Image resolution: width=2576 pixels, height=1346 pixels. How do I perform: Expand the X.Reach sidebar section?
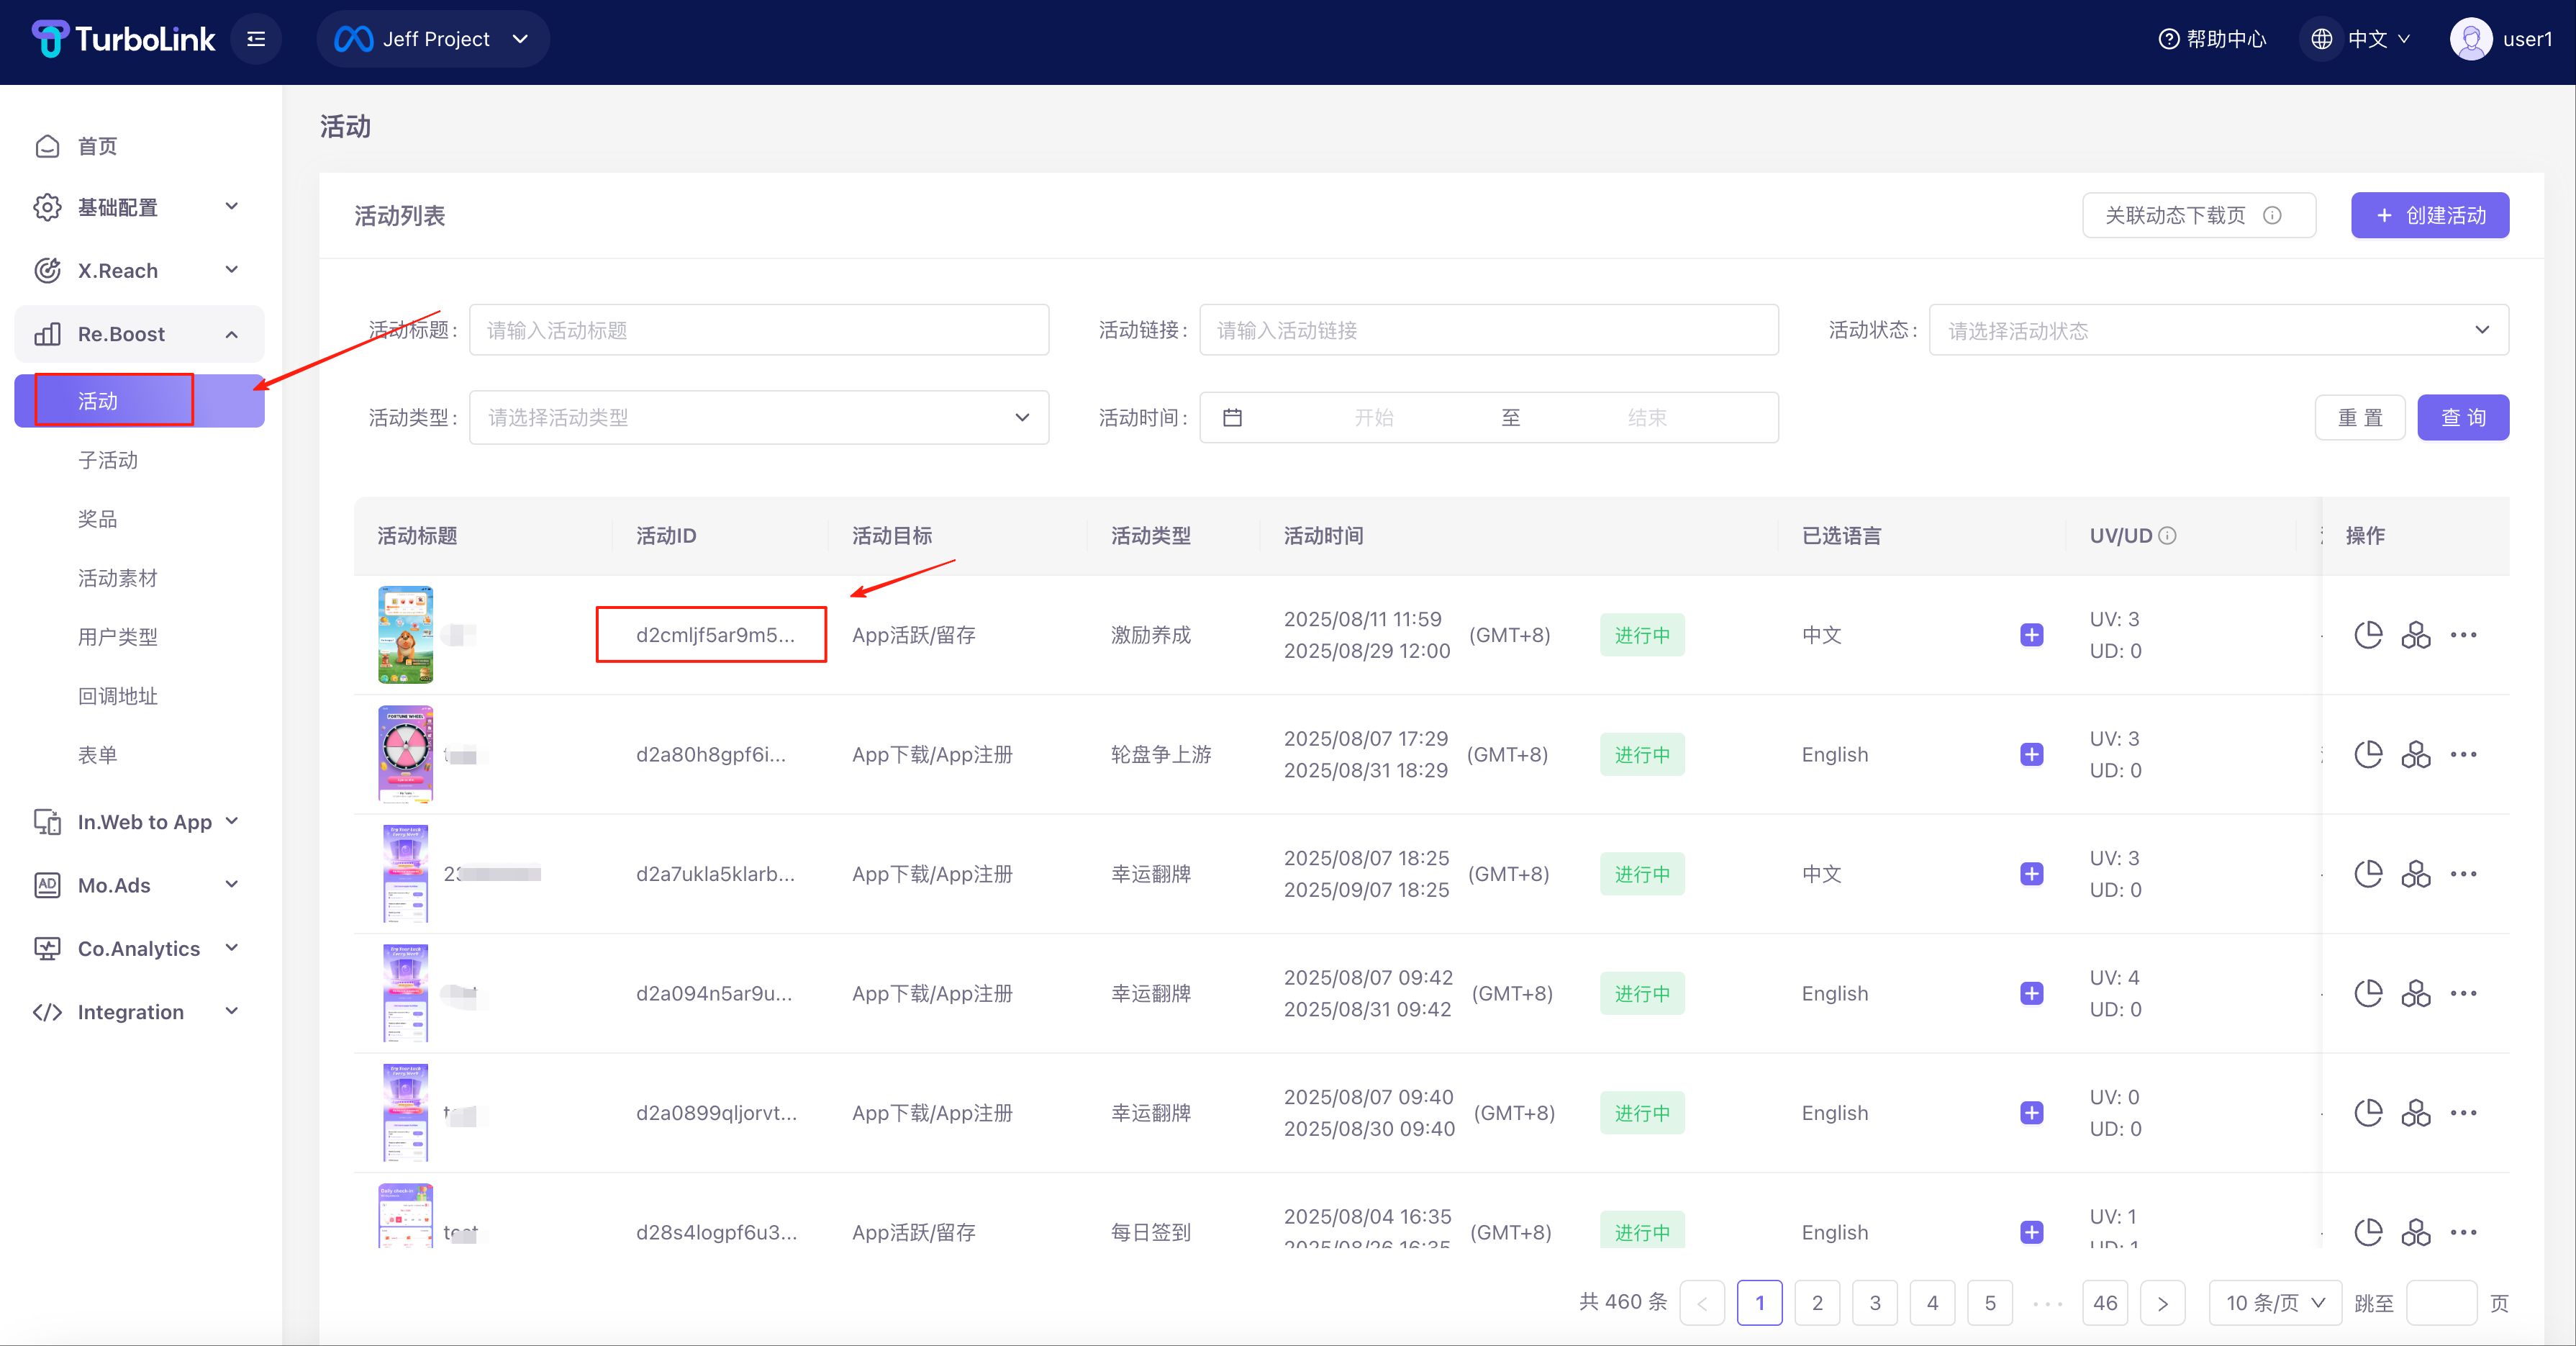[231, 270]
